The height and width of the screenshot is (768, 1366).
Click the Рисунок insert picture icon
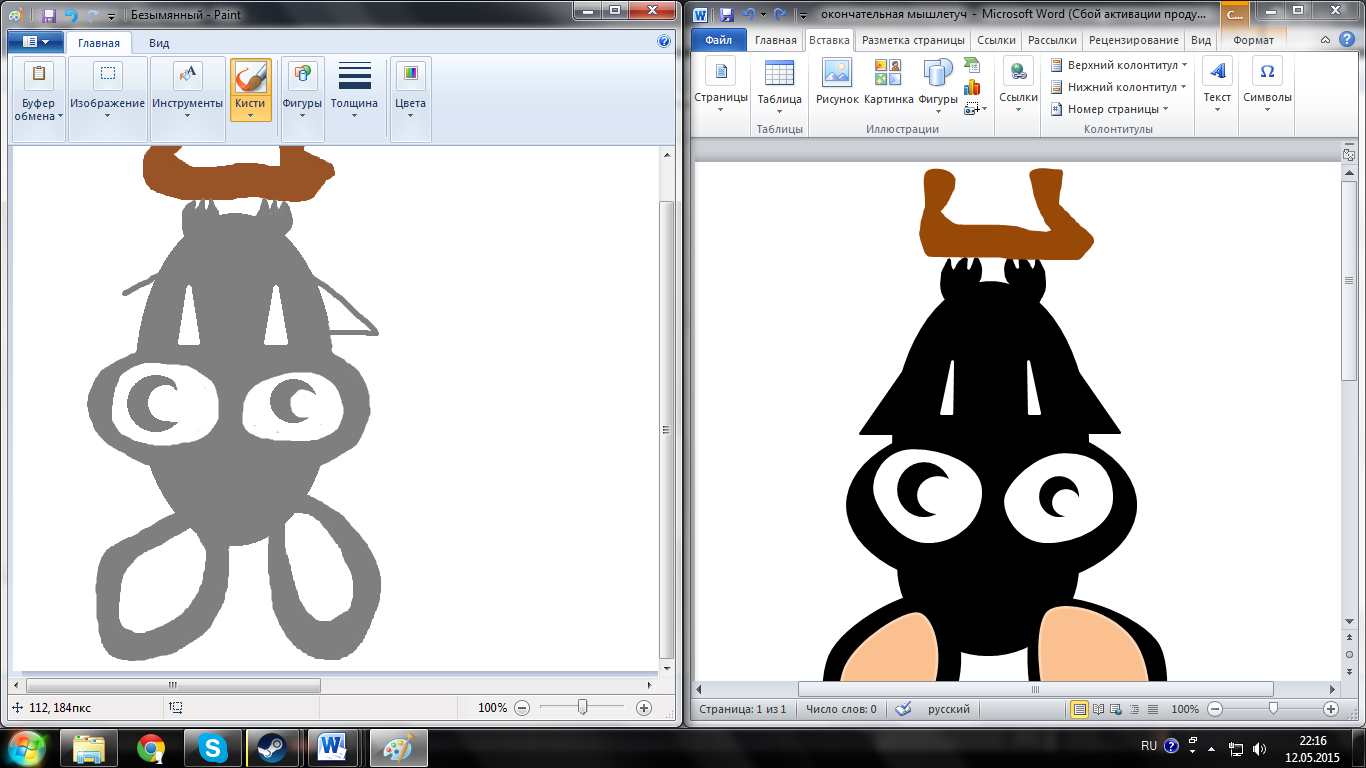(x=837, y=82)
